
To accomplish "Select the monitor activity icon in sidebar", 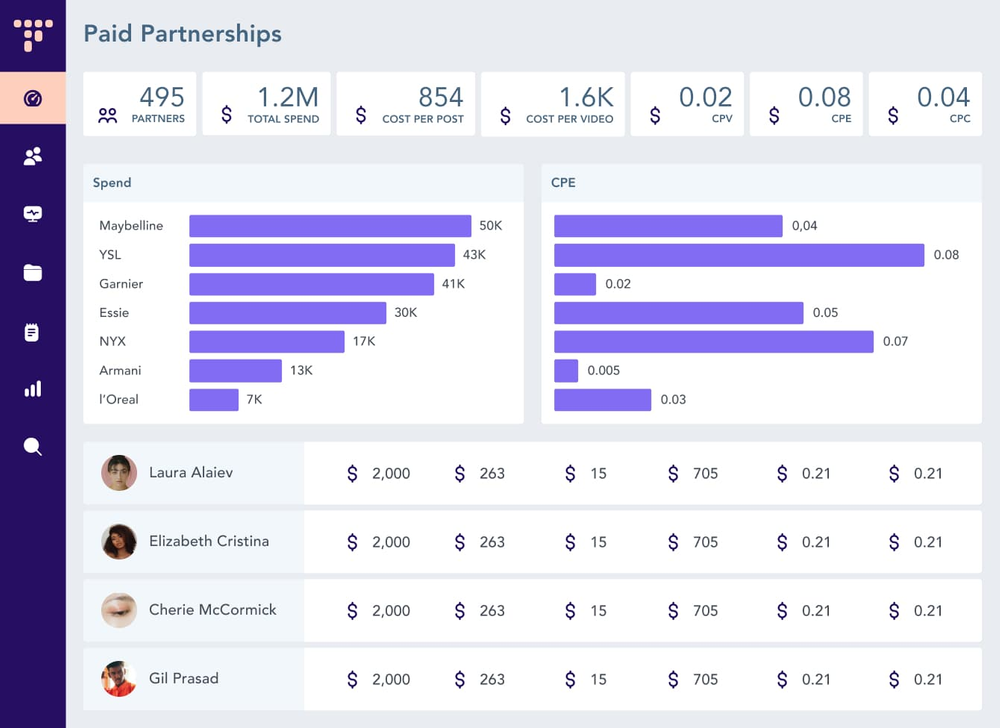I will (33, 214).
